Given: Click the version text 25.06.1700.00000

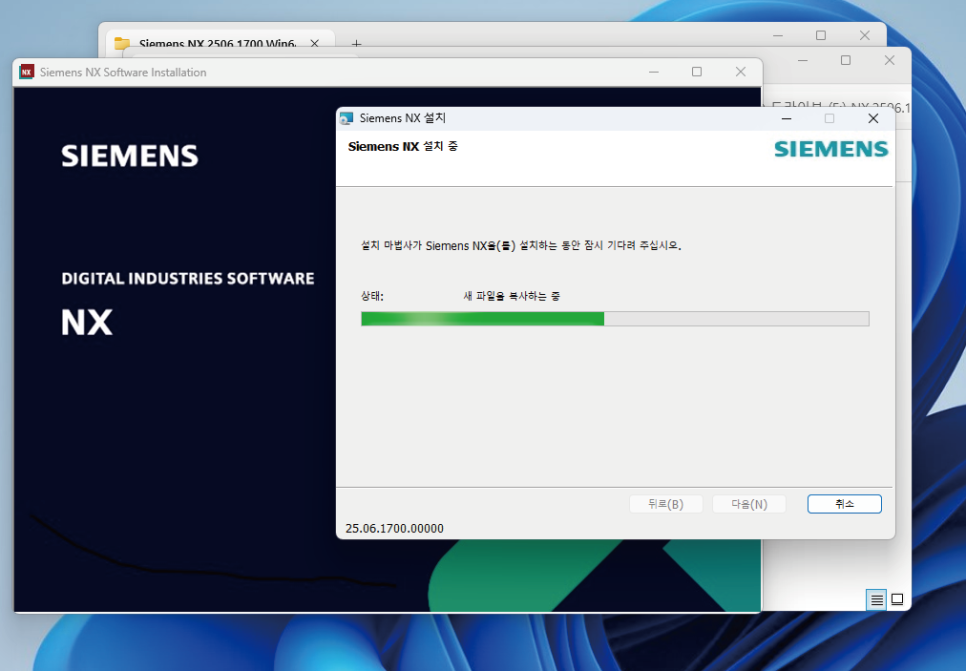Looking at the screenshot, I should coord(394,529).
